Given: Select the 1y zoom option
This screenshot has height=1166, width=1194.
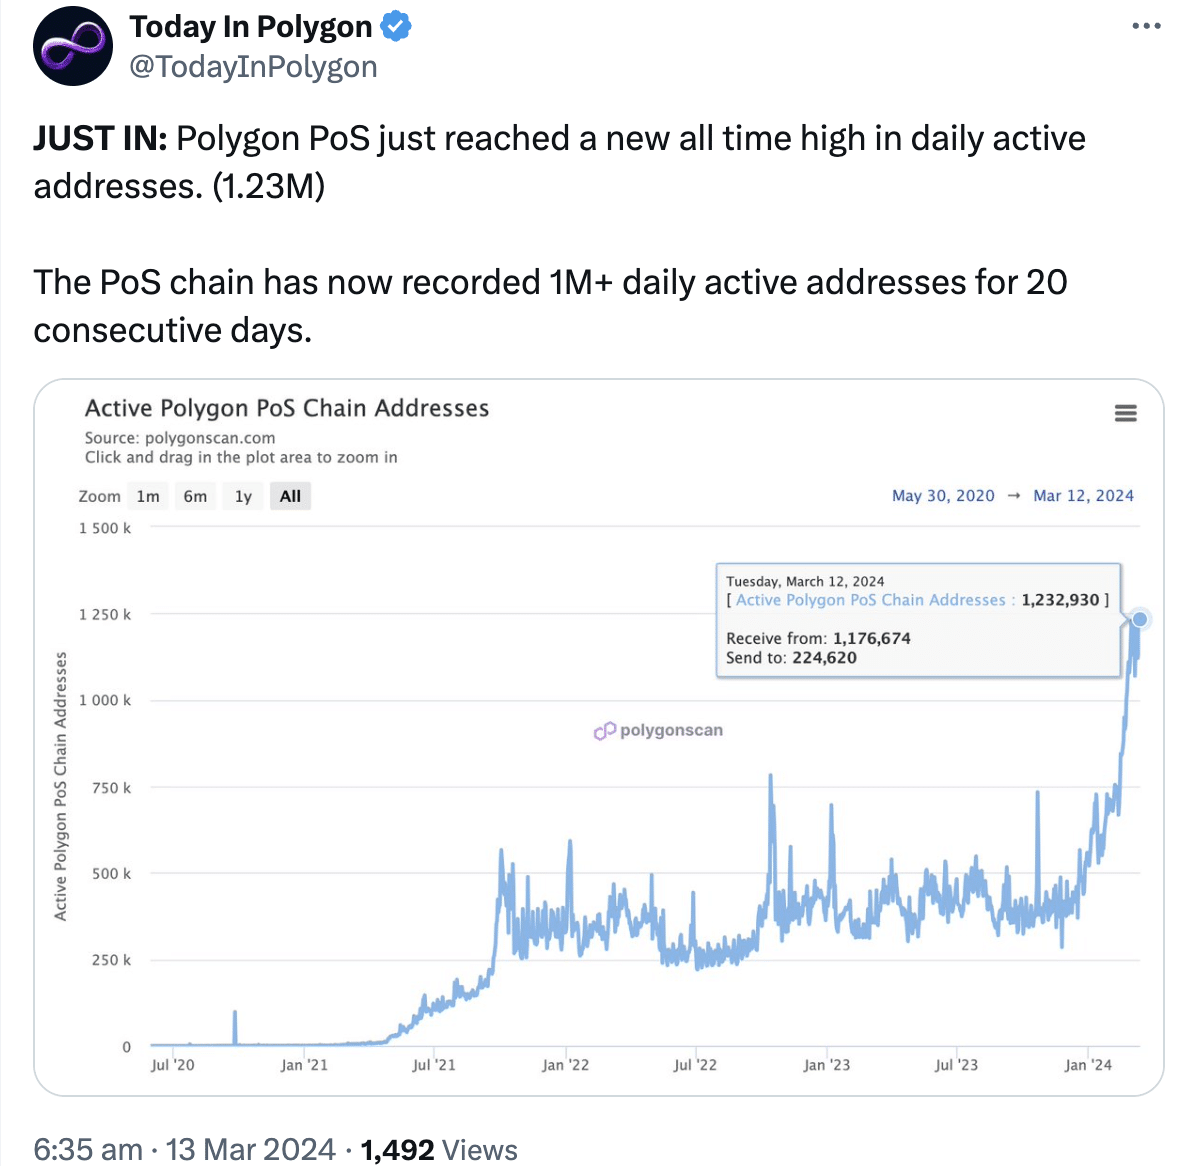Looking at the screenshot, I should [x=243, y=497].
